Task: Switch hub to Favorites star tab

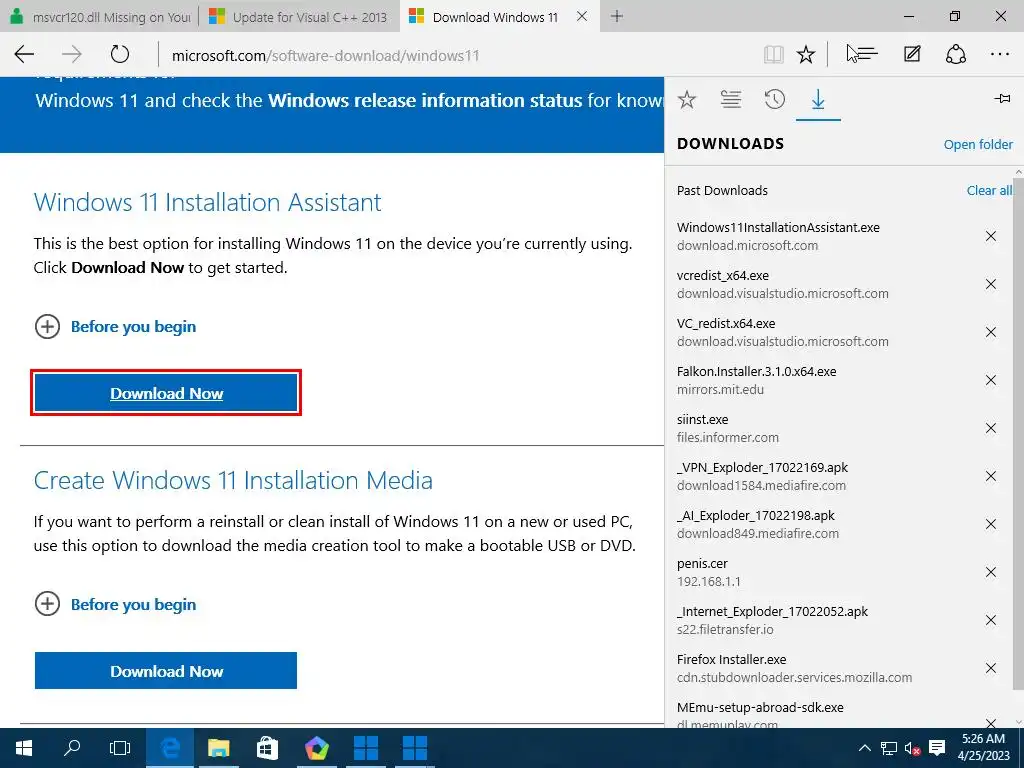Action: pos(687,100)
